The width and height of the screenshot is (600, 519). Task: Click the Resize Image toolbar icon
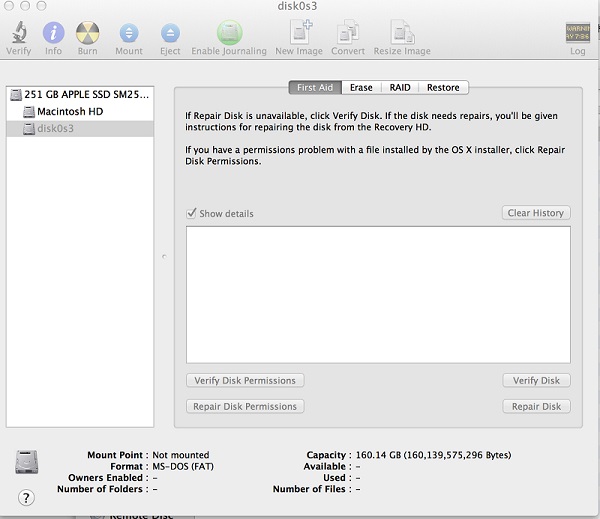point(402,32)
